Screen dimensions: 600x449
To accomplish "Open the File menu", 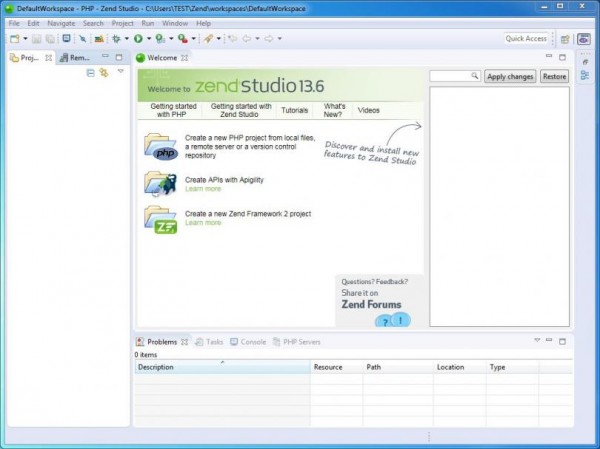I will pyautogui.click(x=14, y=23).
